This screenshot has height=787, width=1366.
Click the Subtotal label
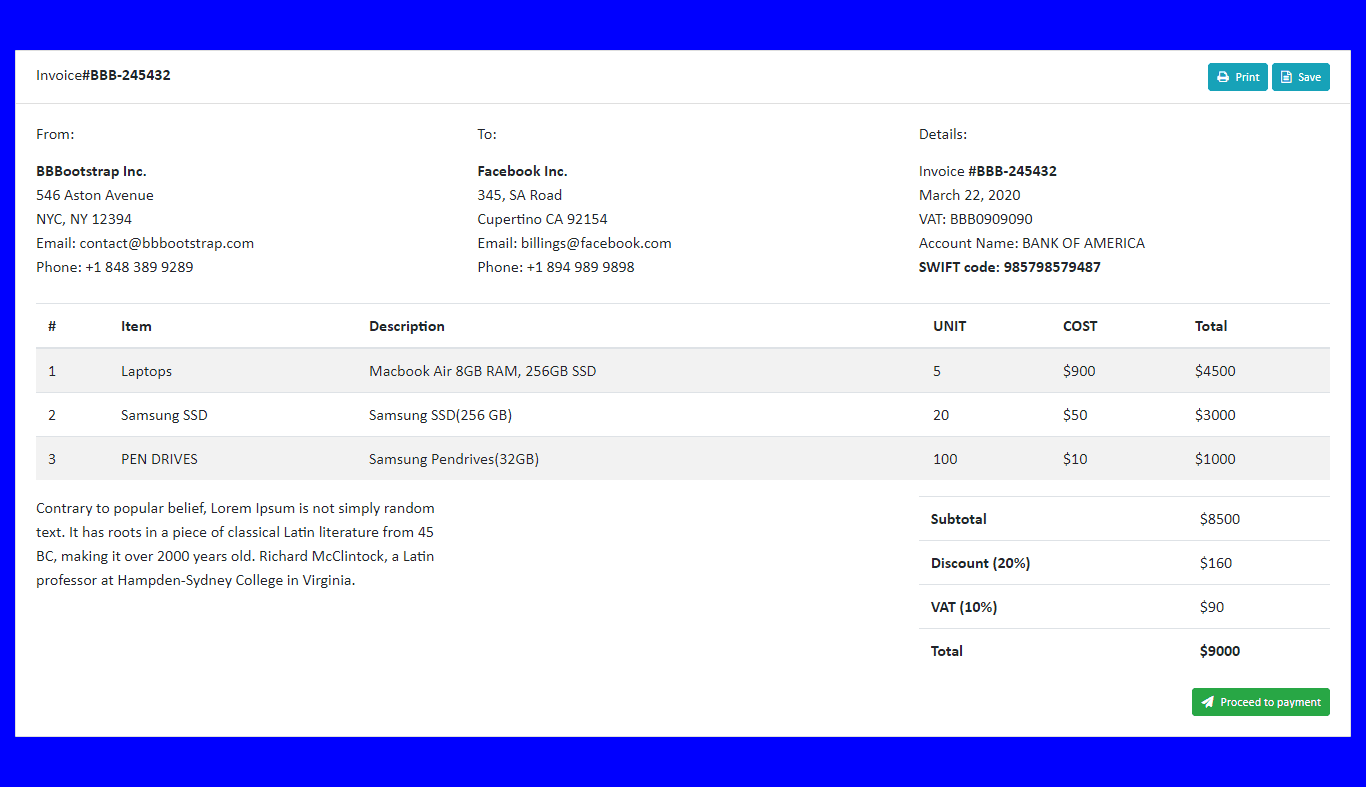tap(959, 519)
